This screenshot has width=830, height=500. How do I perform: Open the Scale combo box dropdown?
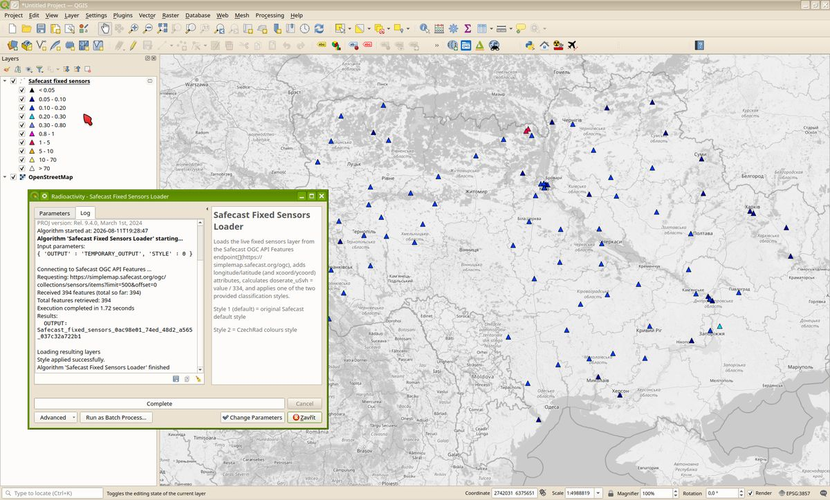coord(598,493)
